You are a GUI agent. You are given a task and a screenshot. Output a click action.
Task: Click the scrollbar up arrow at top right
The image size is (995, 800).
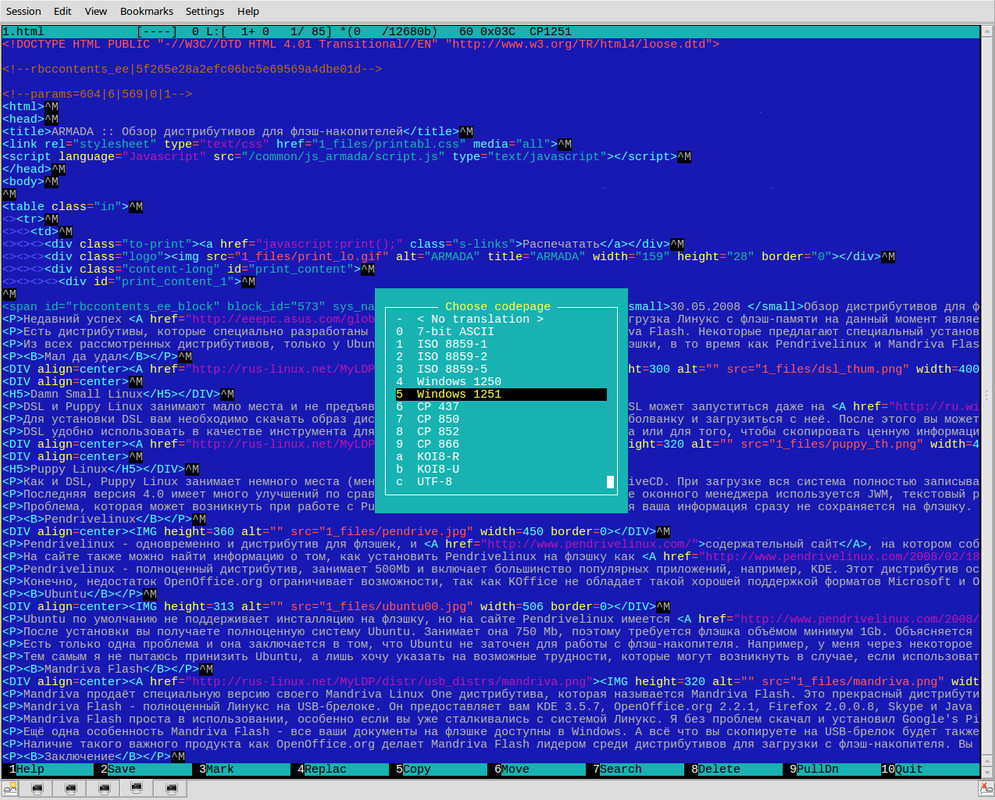(987, 30)
